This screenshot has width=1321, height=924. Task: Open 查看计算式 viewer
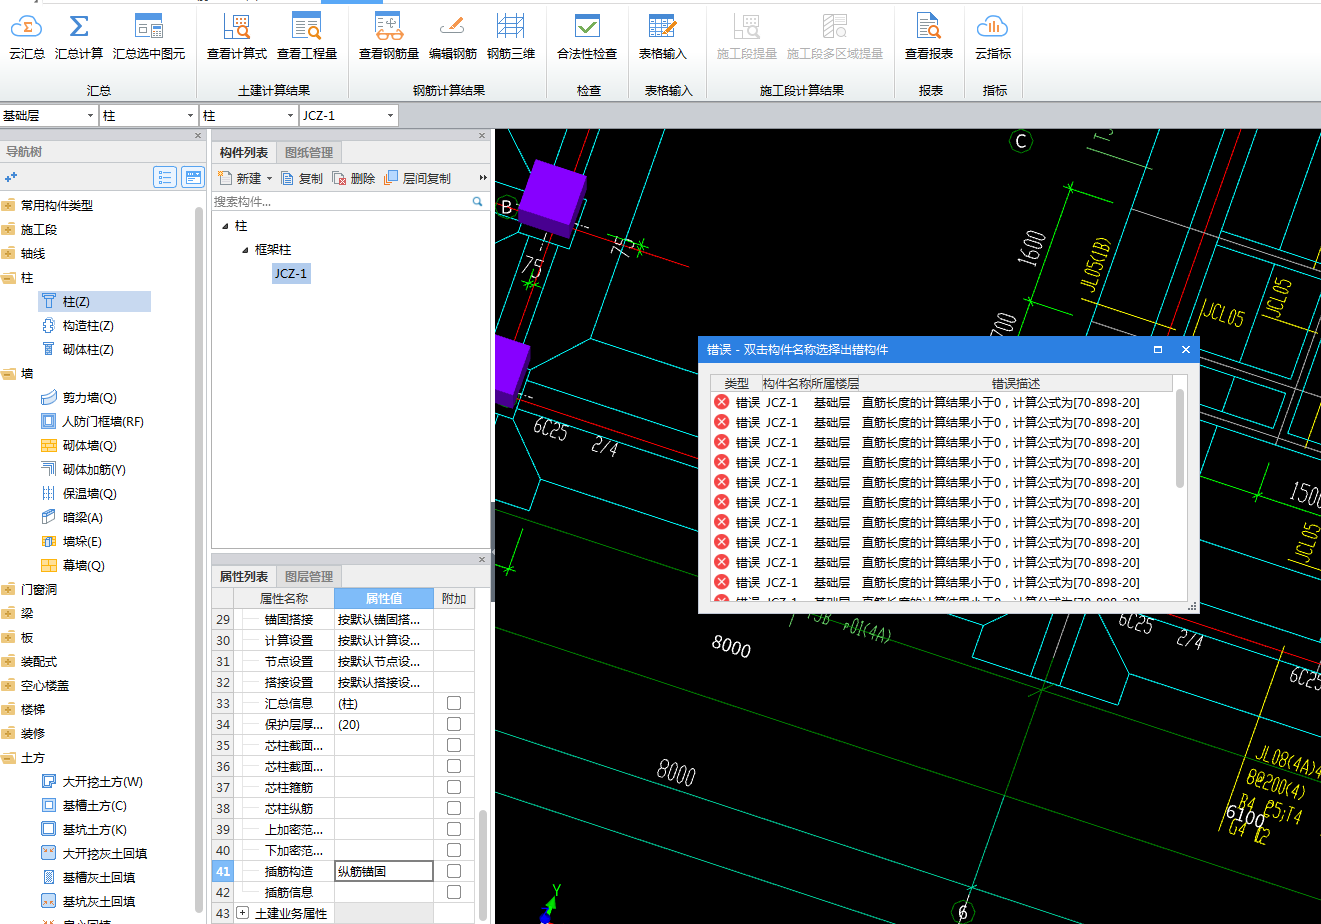[237, 37]
